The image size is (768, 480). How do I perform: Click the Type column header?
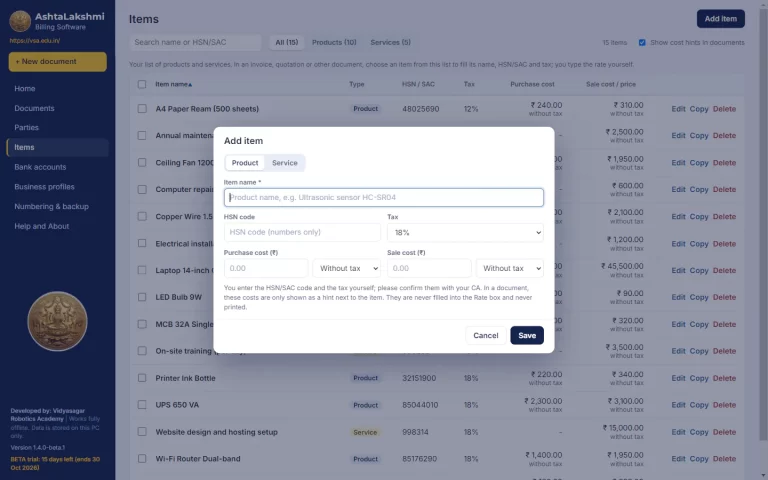pyautogui.click(x=357, y=84)
